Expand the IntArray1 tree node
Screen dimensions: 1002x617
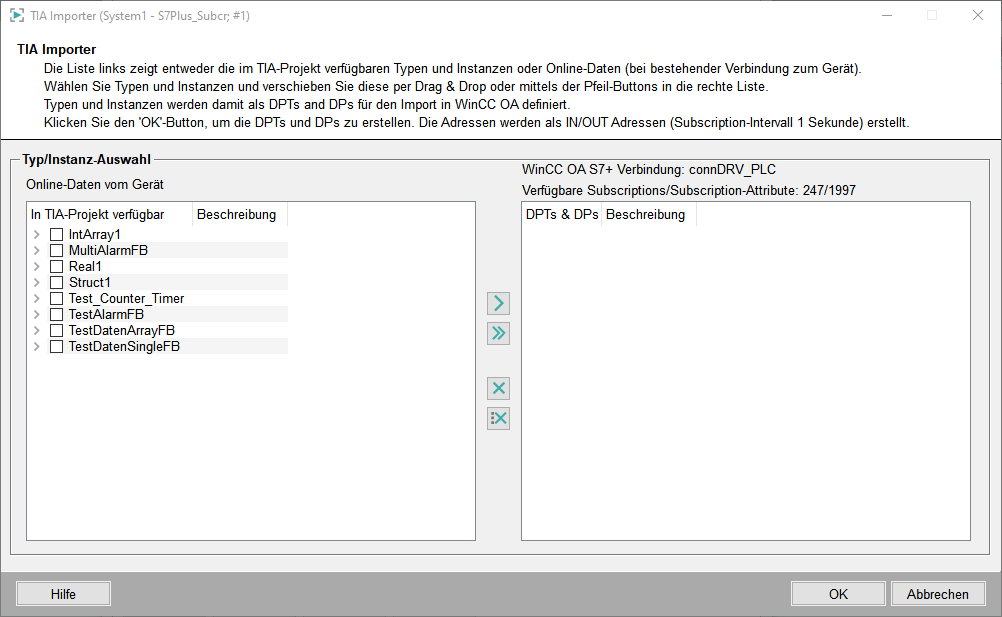(36, 234)
